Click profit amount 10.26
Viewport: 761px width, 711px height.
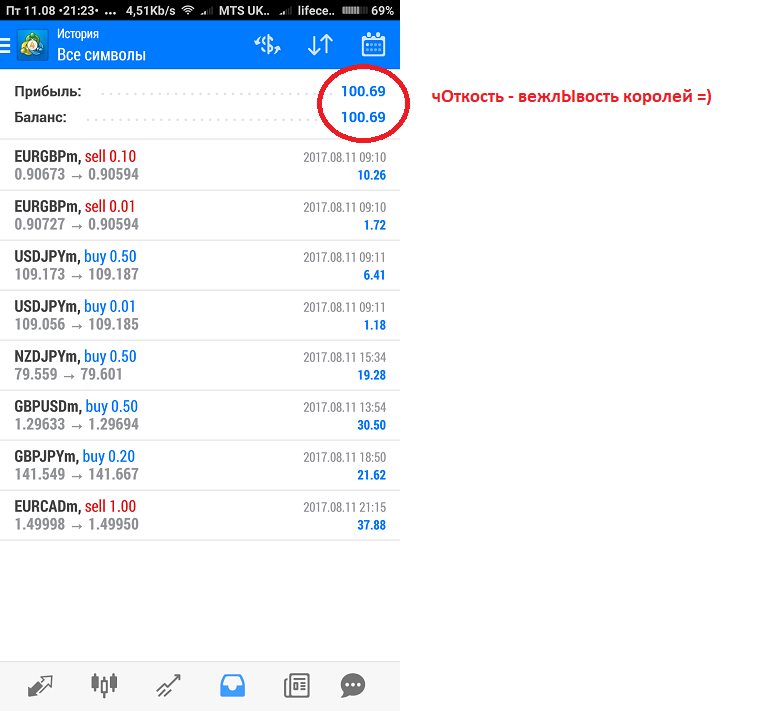click(372, 175)
